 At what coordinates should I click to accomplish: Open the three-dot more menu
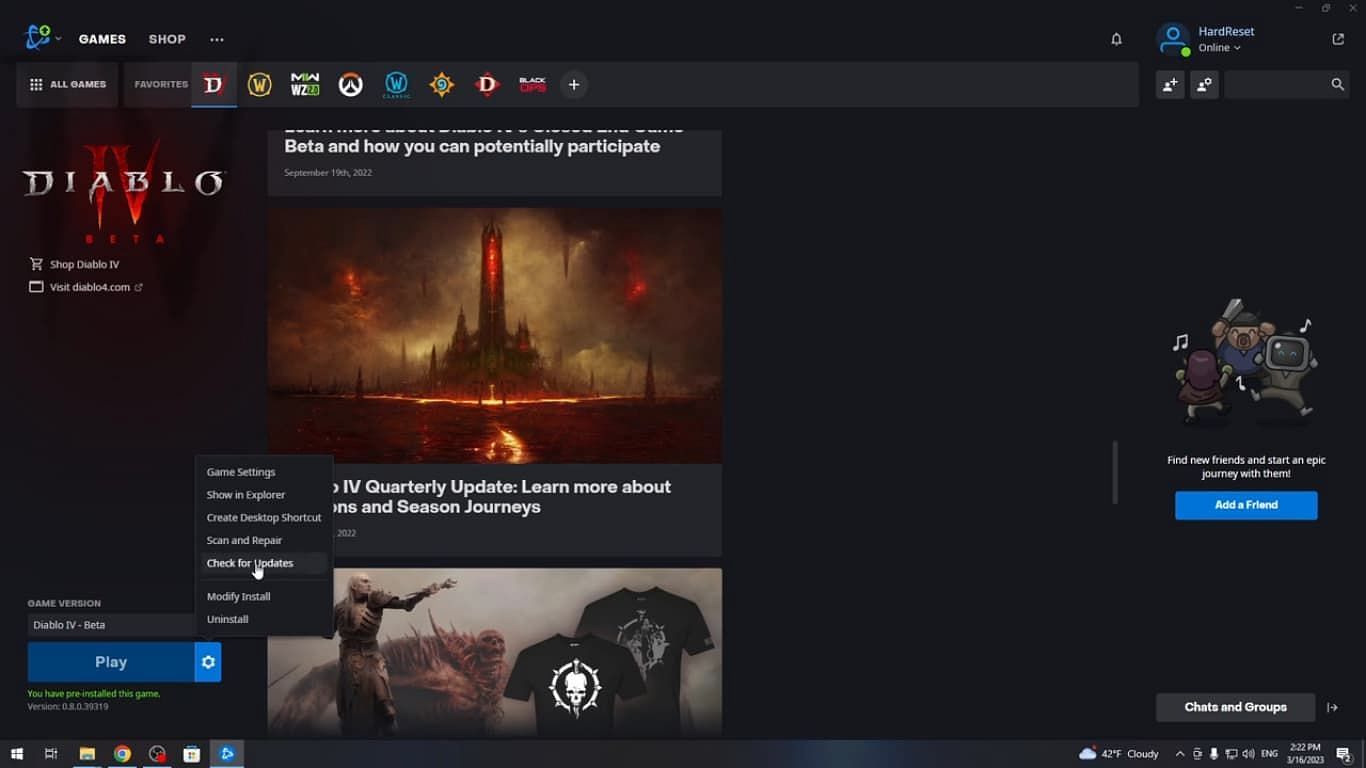tap(217, 39)
